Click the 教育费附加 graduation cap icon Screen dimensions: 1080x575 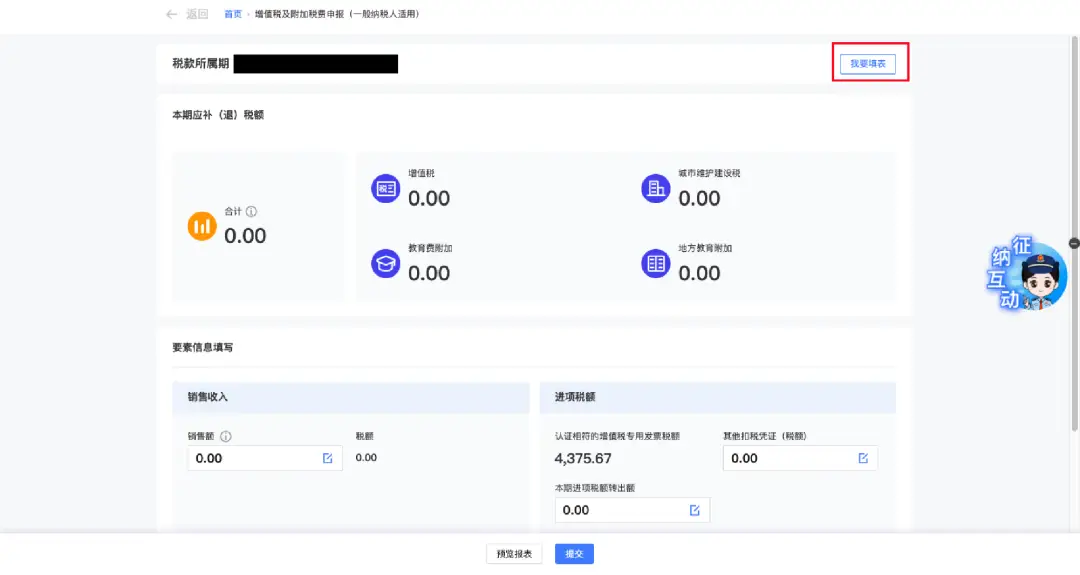(x=386, y=263)
